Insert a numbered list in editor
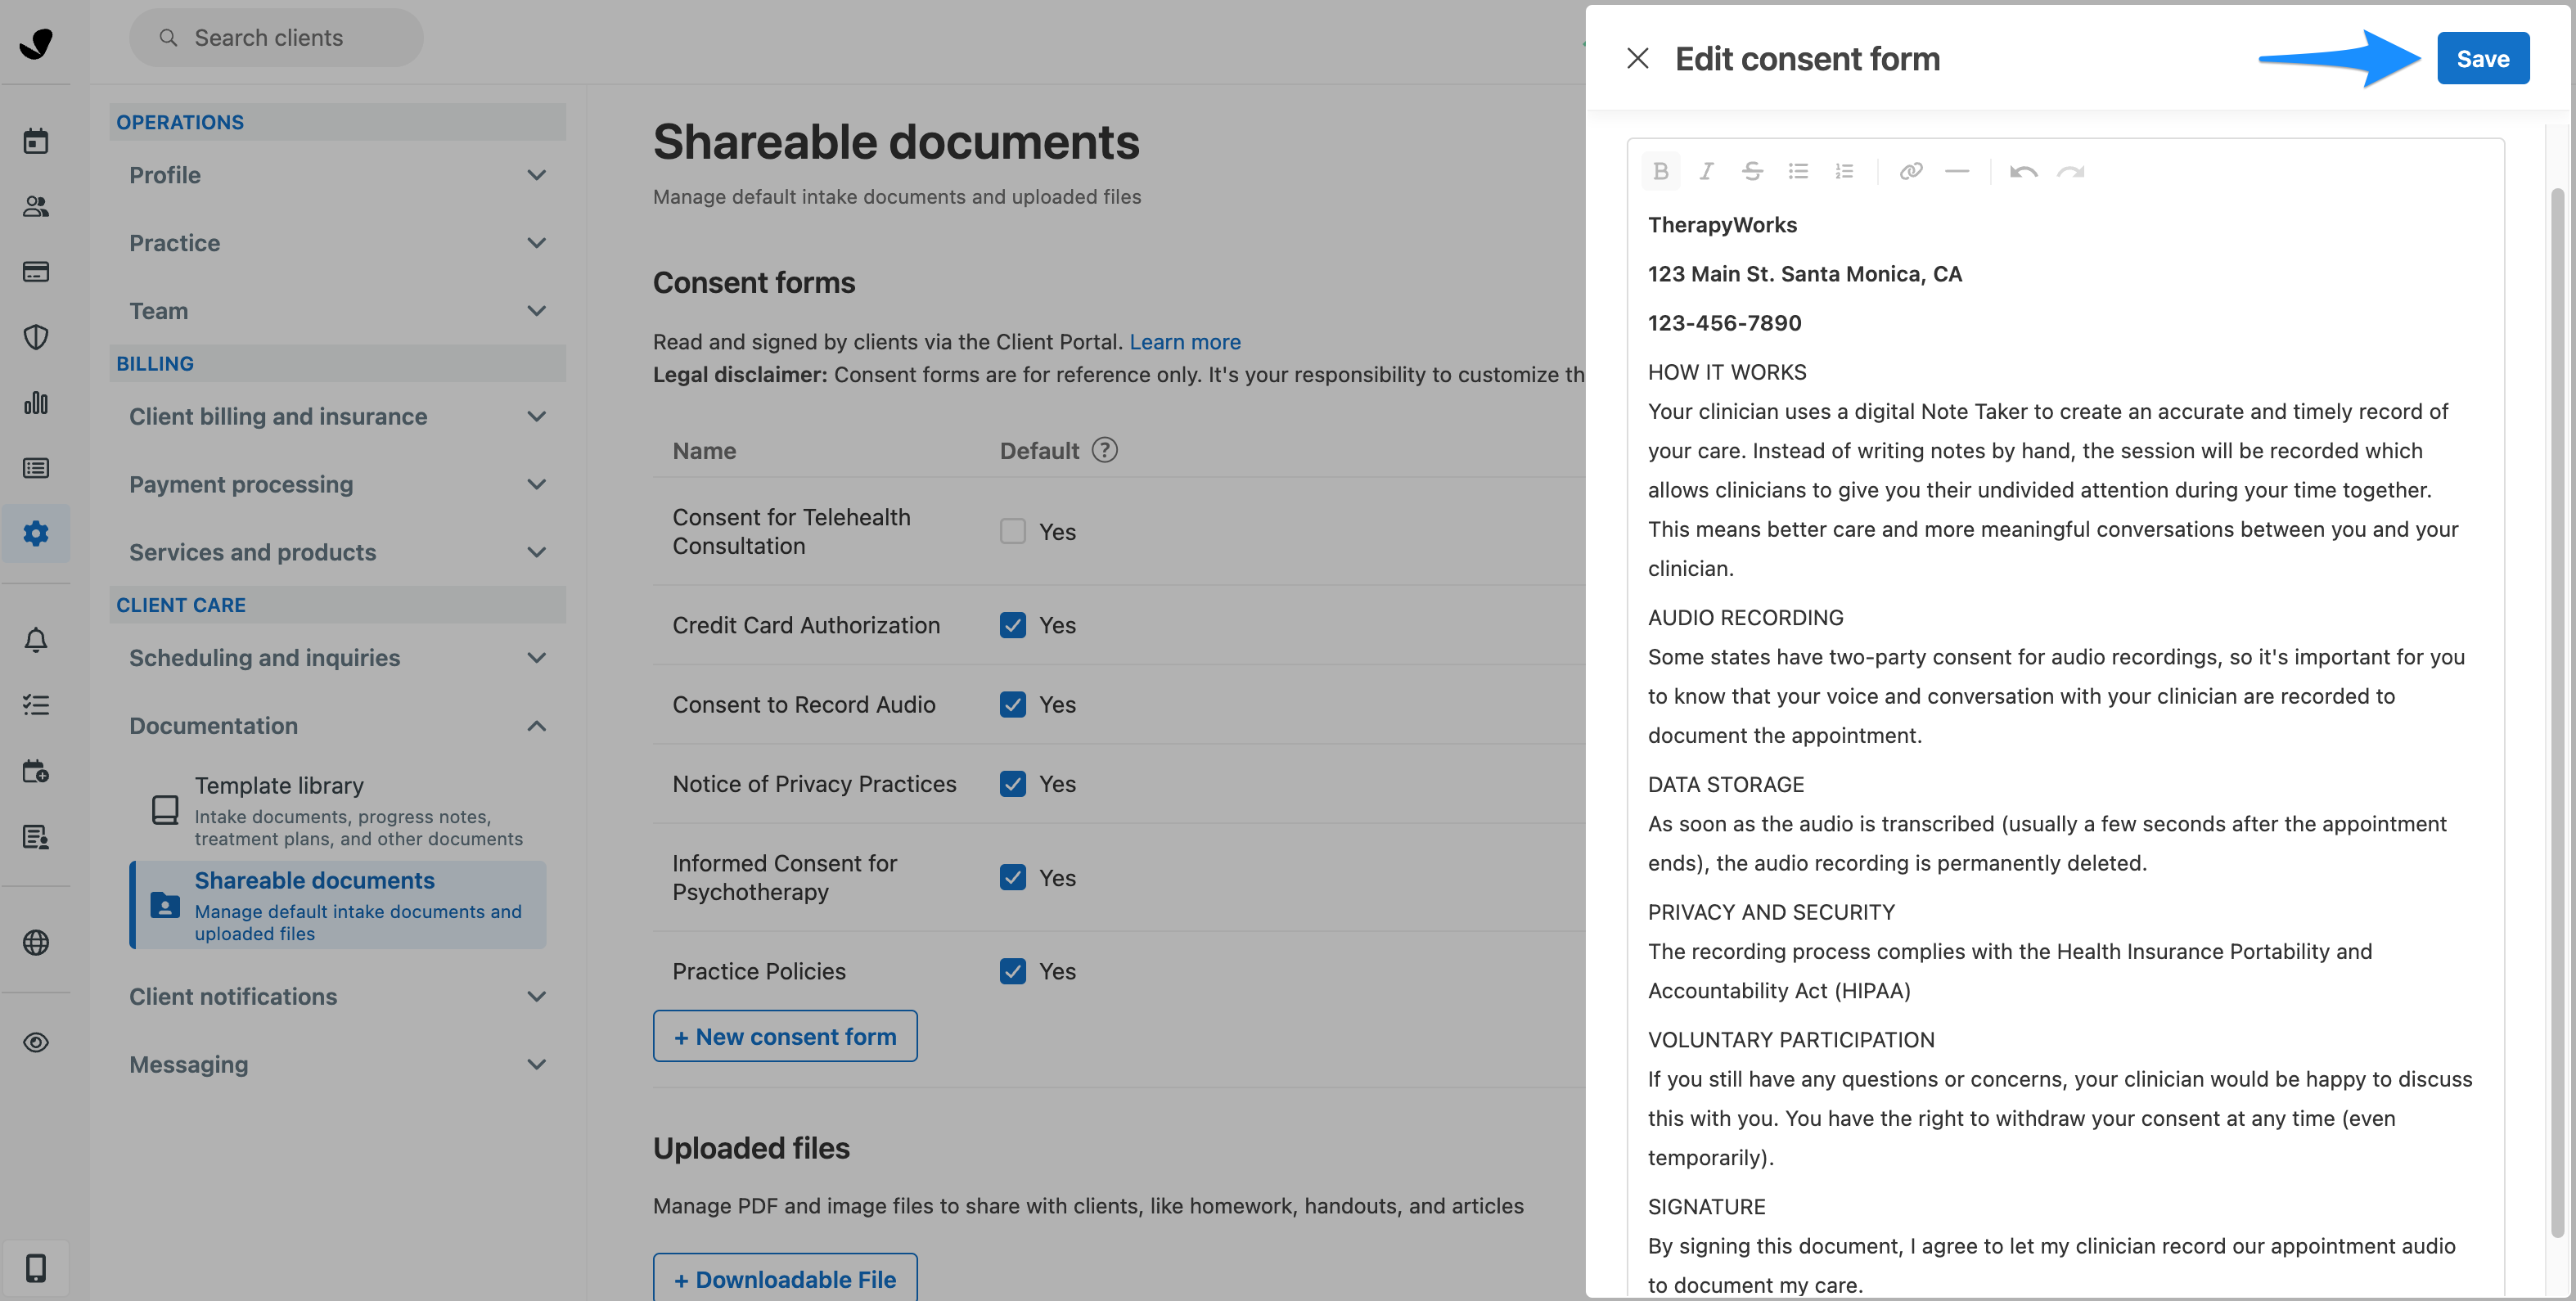This screenshot has width=2576, height=1301. click(1844, 171)
